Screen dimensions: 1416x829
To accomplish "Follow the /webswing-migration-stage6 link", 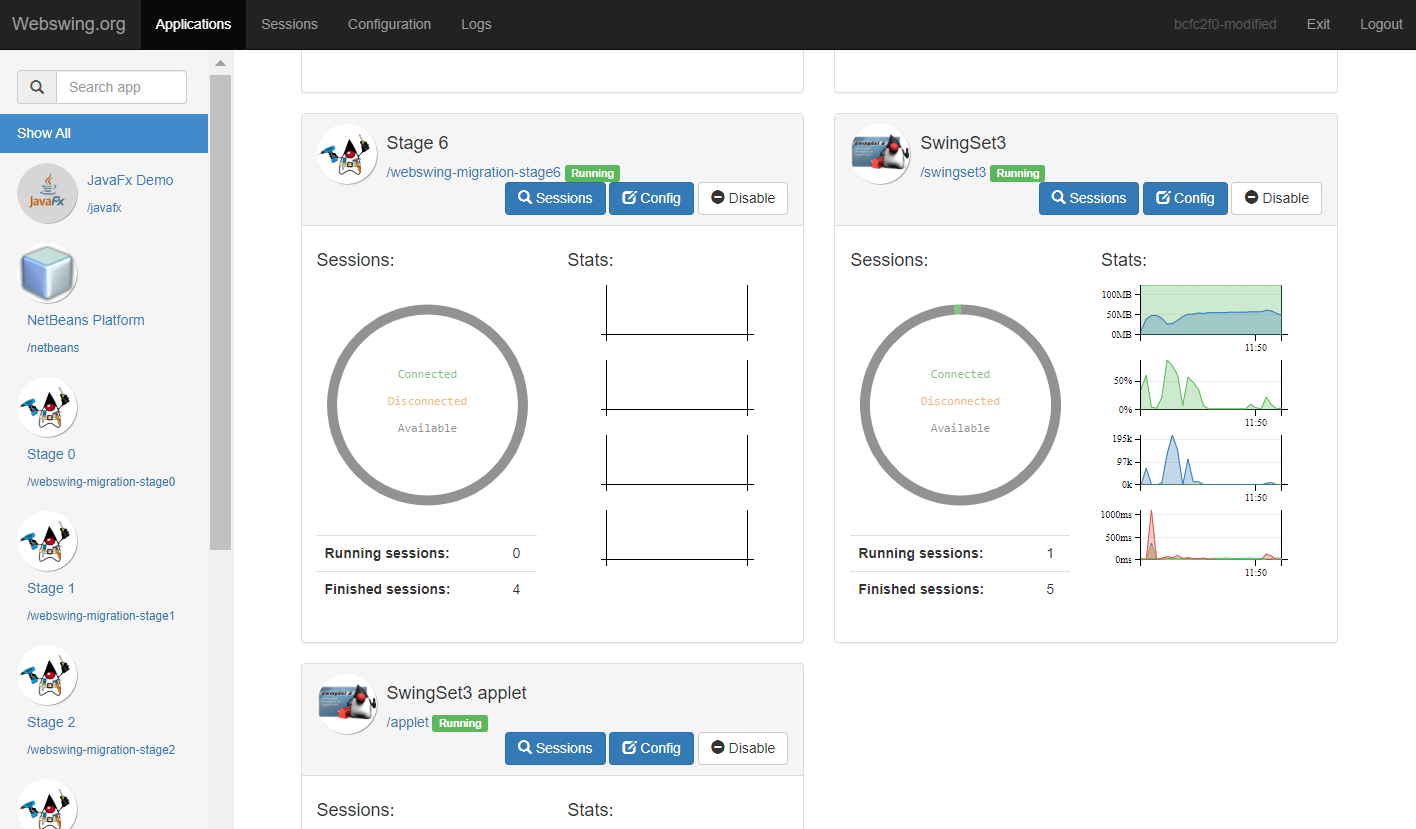I will tap(473, 173).
